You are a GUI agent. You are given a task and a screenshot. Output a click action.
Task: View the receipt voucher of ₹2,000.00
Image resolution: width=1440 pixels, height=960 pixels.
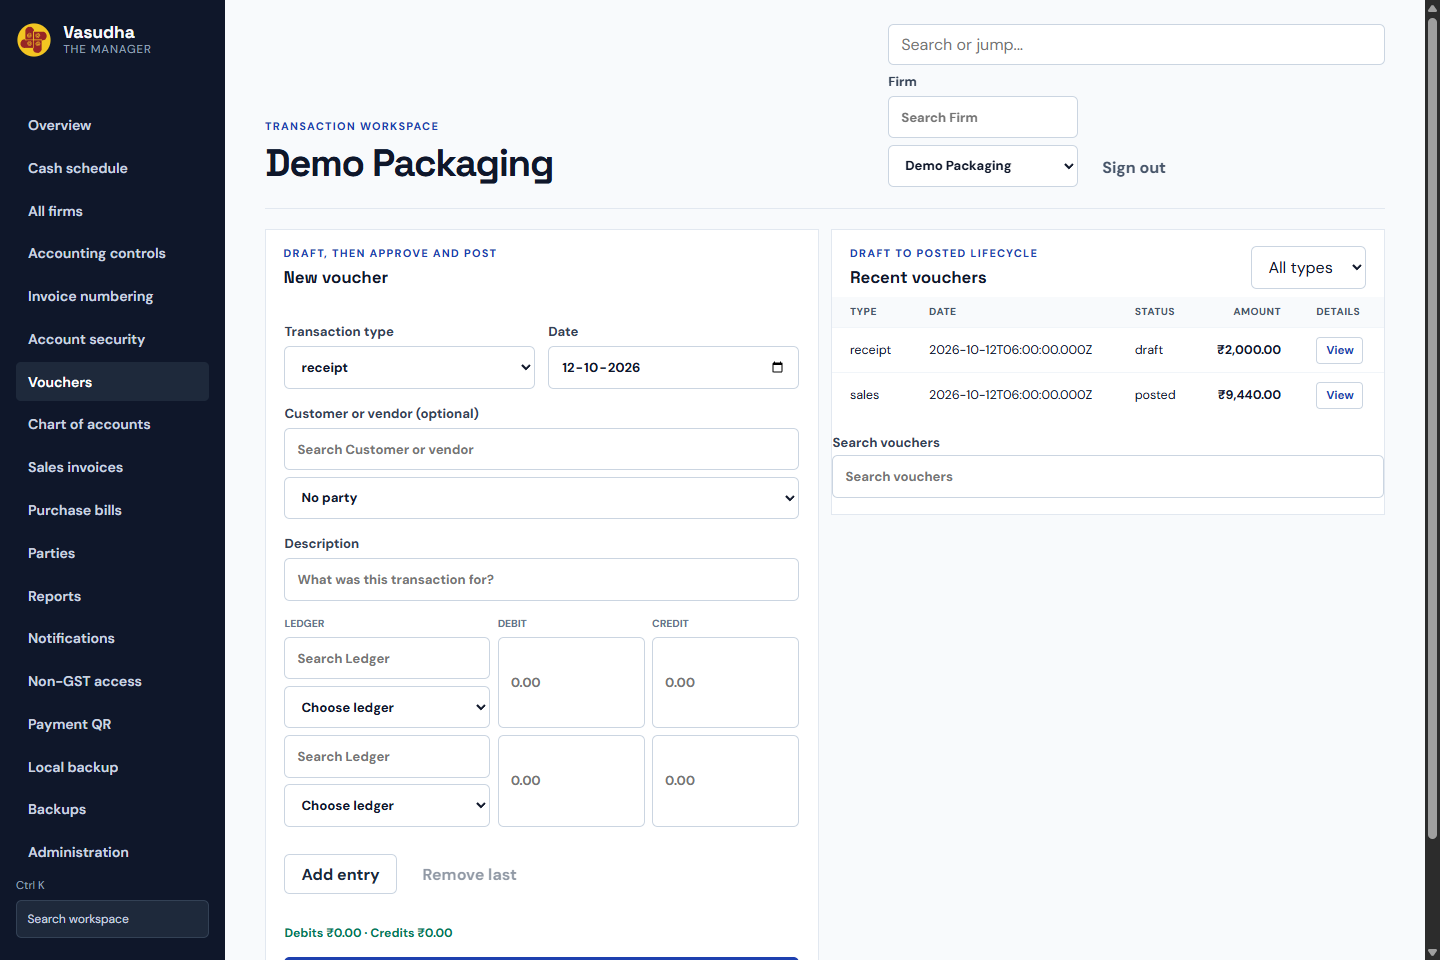coord(1339,350)
